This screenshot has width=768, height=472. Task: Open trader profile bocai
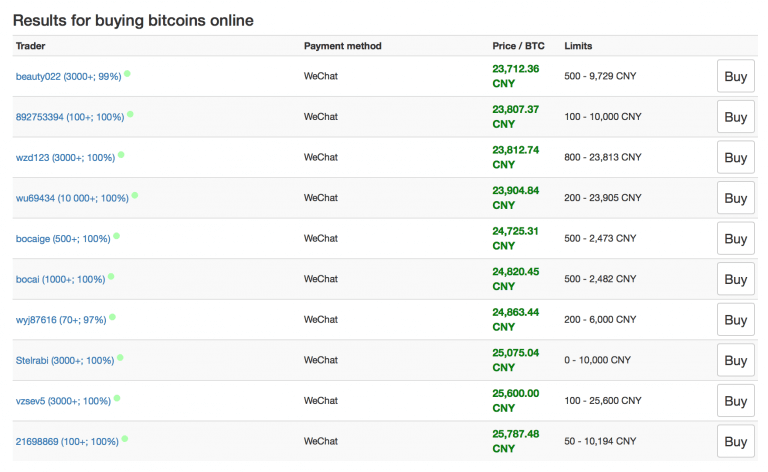60,280
